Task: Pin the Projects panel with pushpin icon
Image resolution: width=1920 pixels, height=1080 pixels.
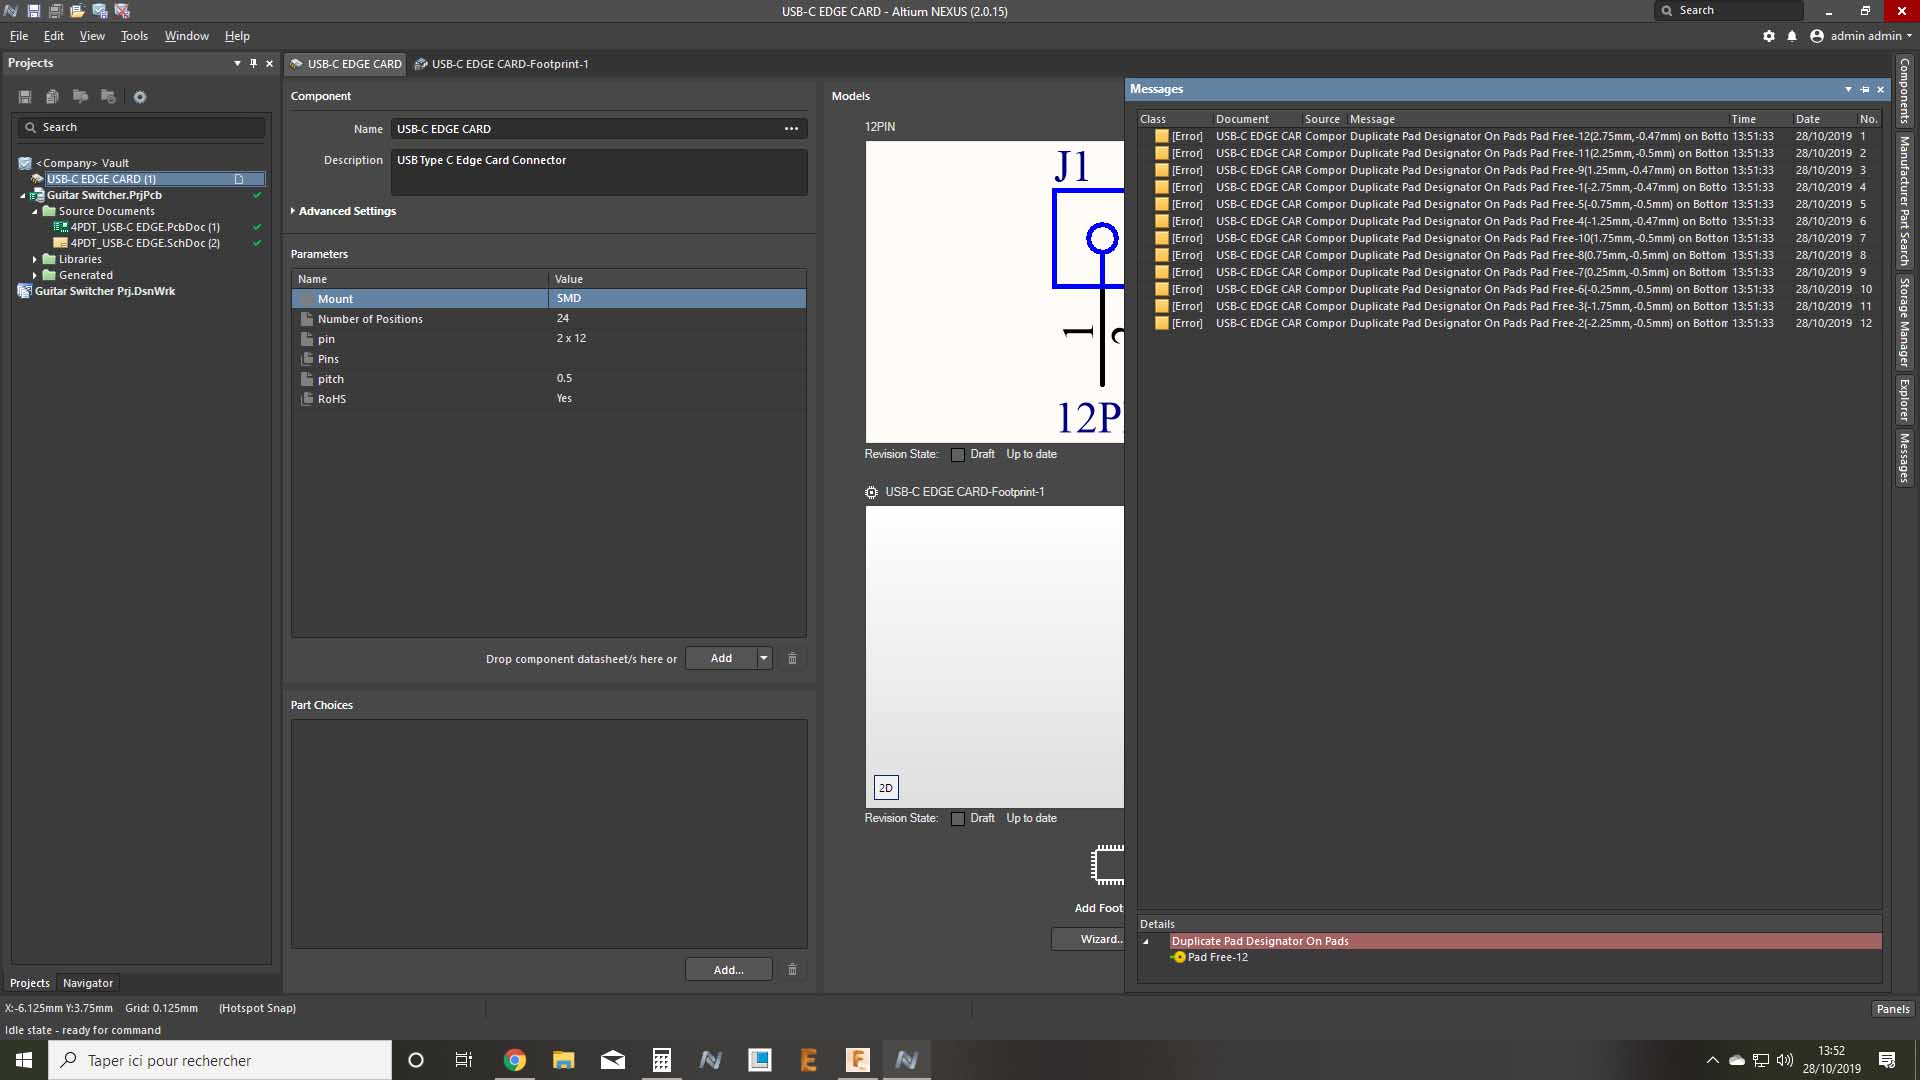Action: tap(253, 63)
